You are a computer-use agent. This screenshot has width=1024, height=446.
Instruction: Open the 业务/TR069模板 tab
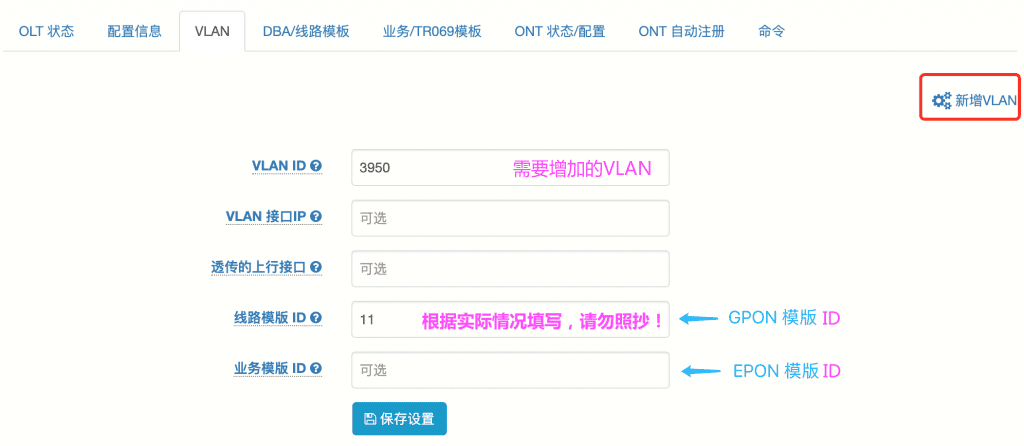point(432,31)
